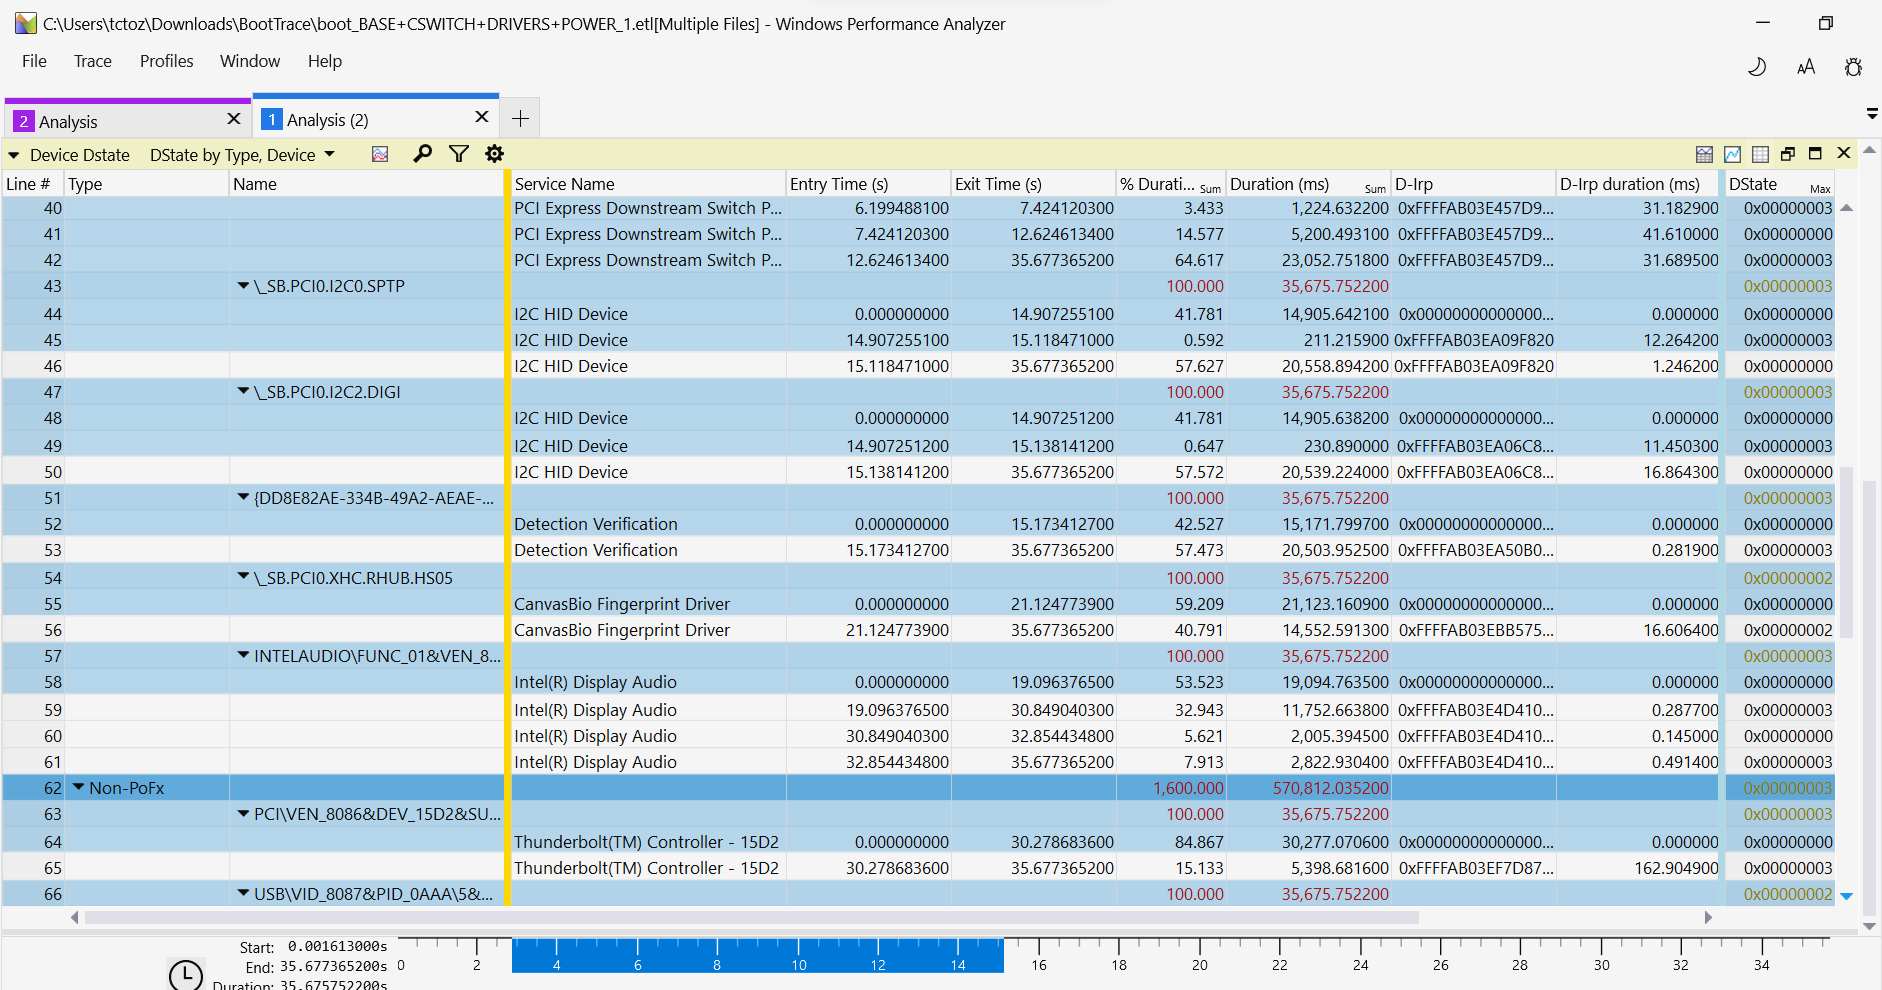Collapse the \_SB.PCI0.XHC.RHUB.HS05 node
Screen dimensions: 1882x990
(x=243, y=577)
